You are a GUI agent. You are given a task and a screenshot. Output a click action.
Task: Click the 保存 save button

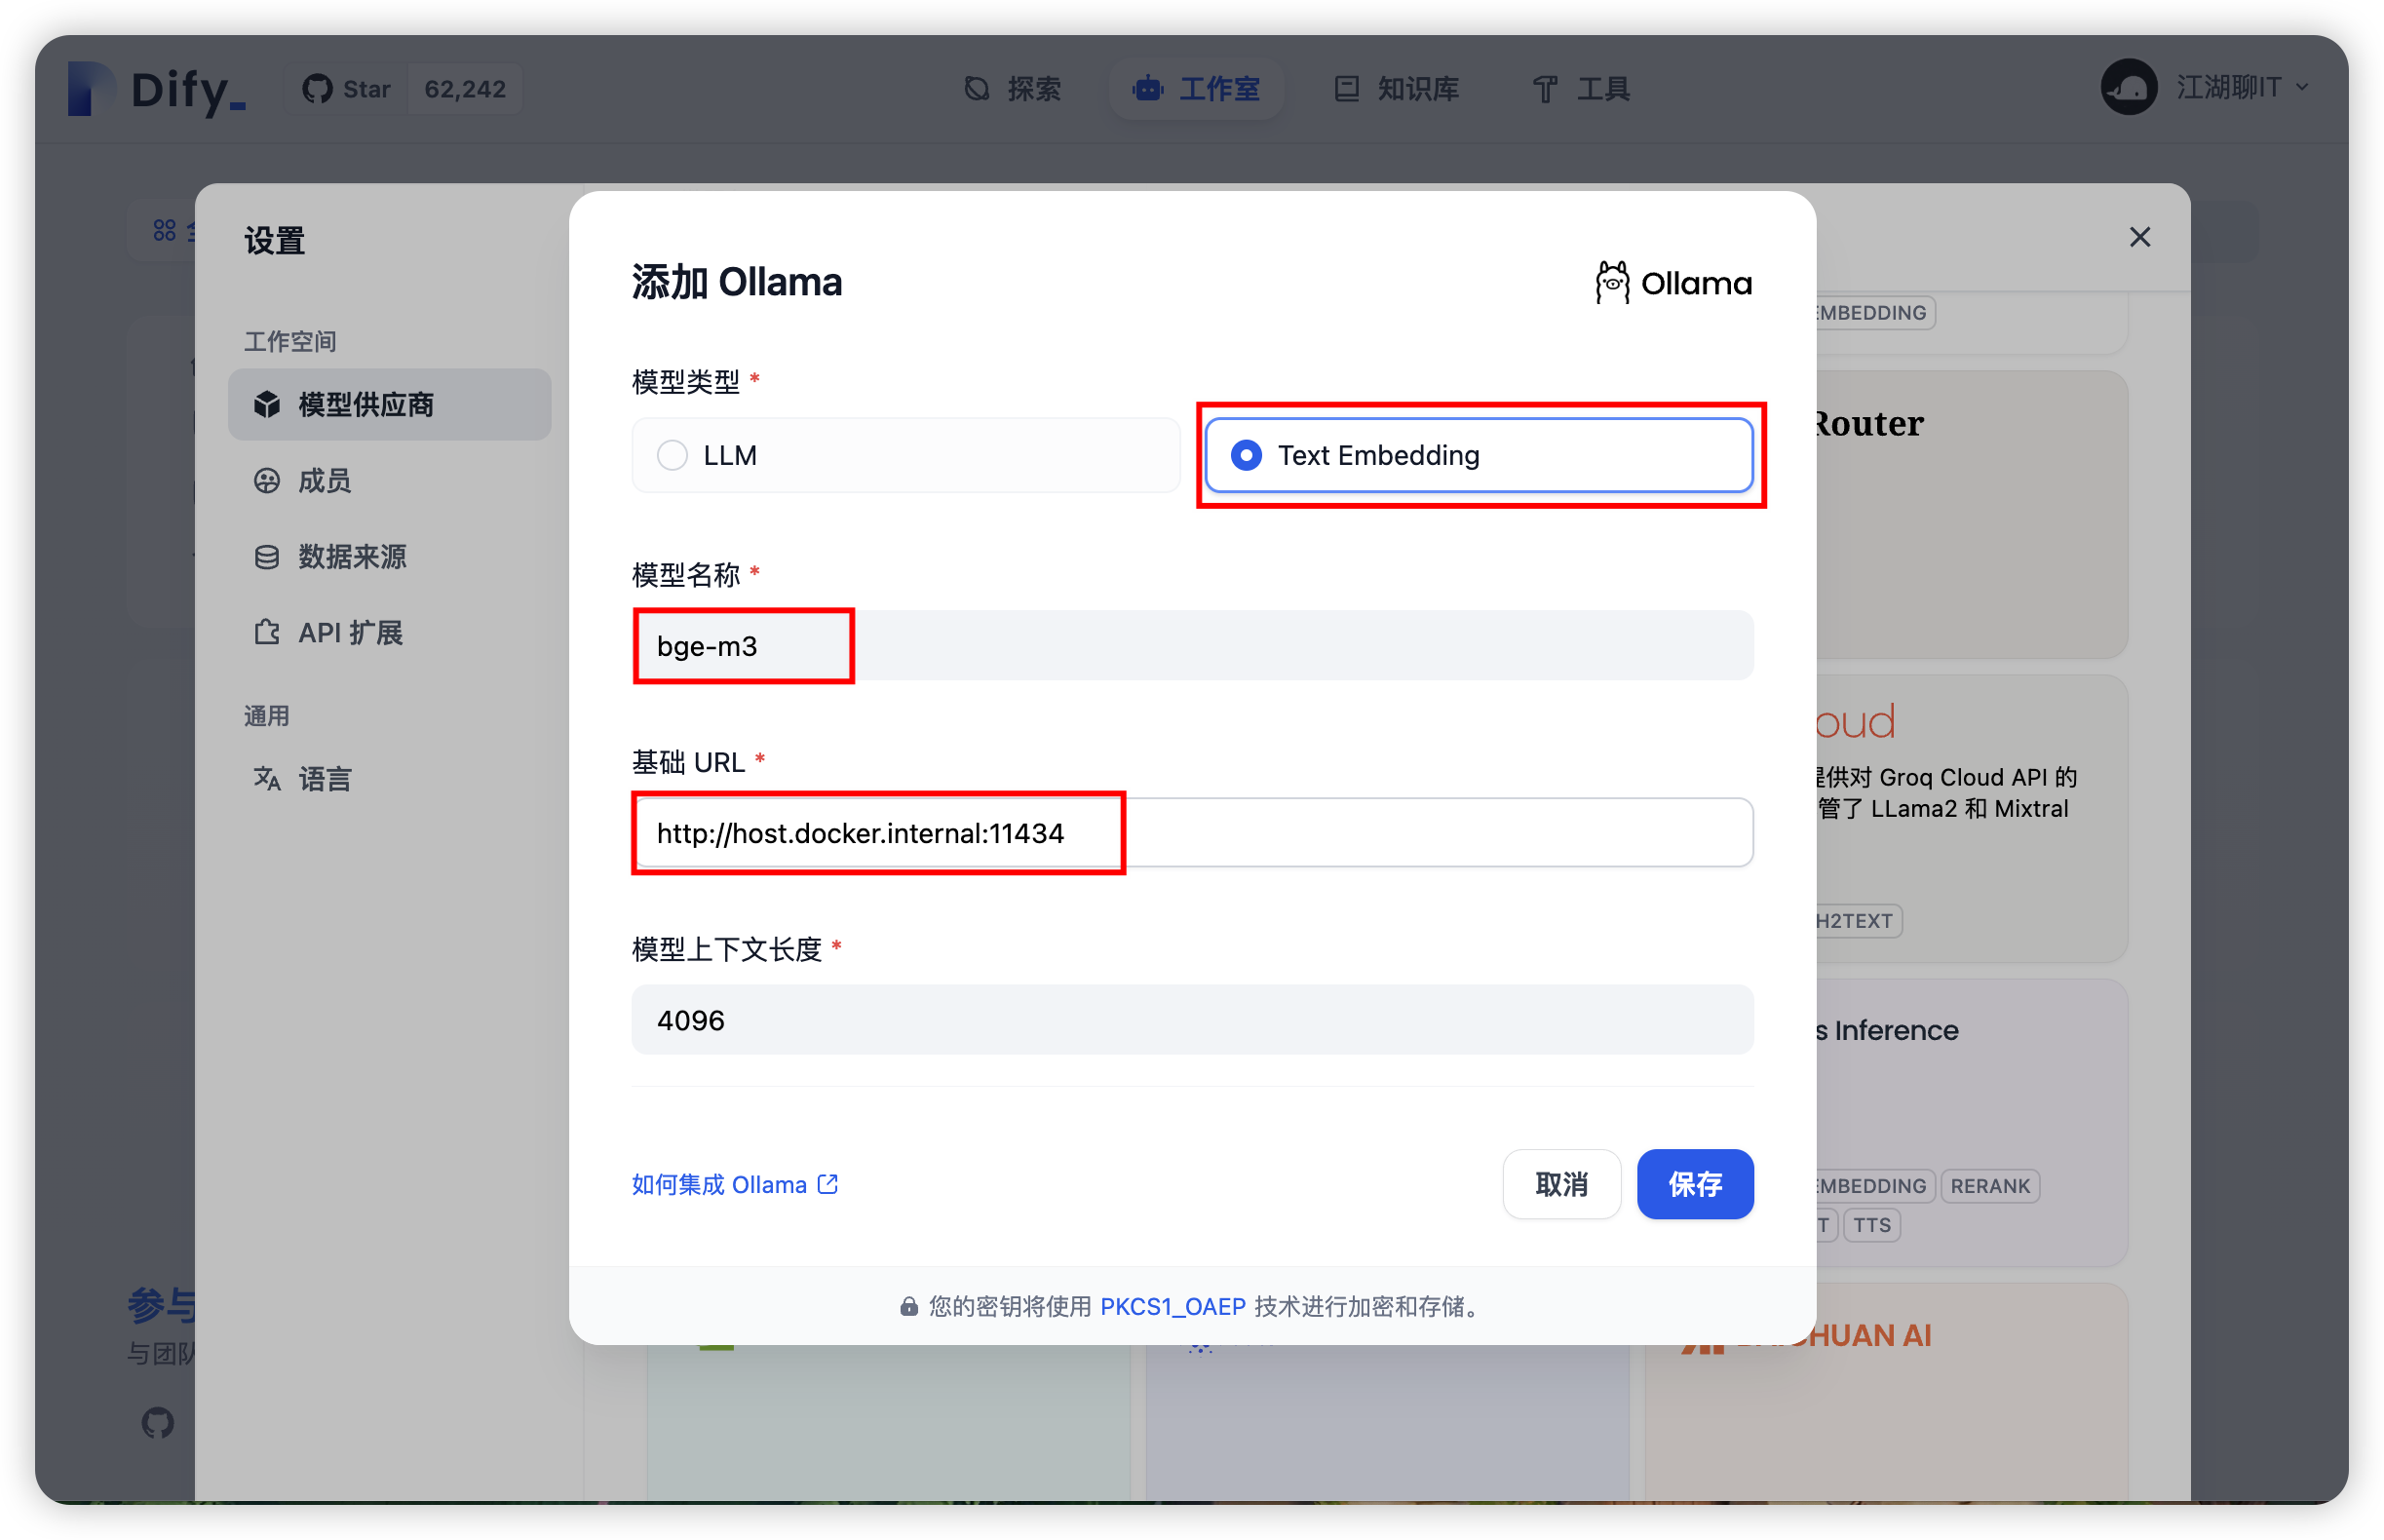click(x=1694, y=1183)
